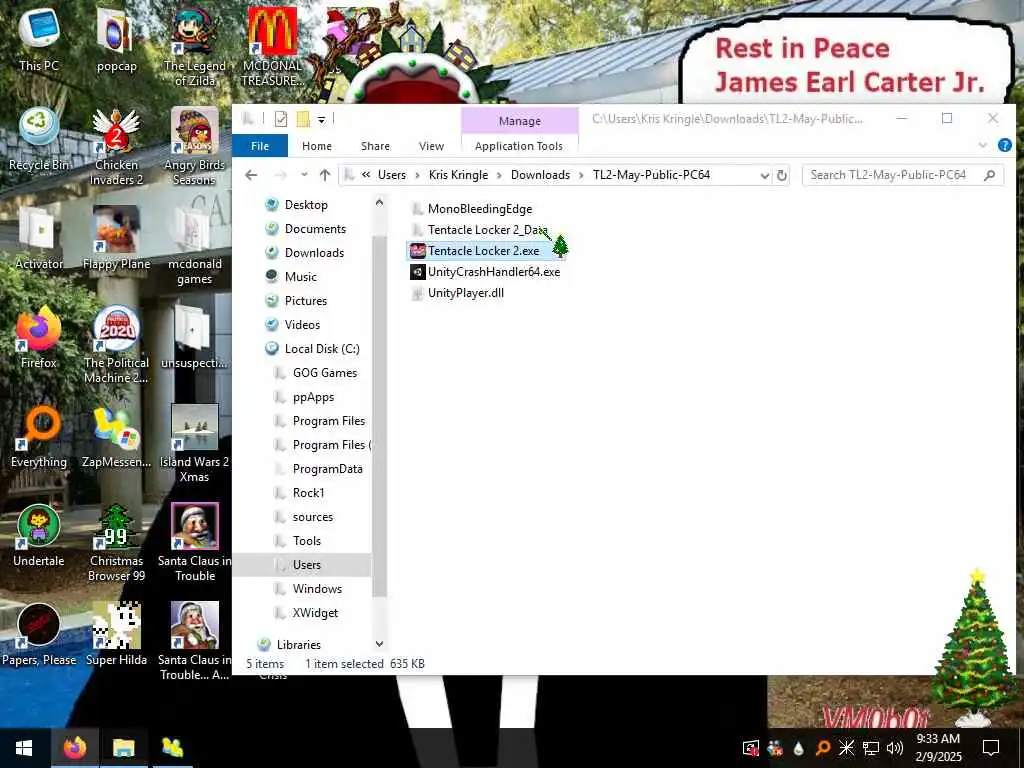Click the navigation pane scroll down arrow

pos(379,644)
